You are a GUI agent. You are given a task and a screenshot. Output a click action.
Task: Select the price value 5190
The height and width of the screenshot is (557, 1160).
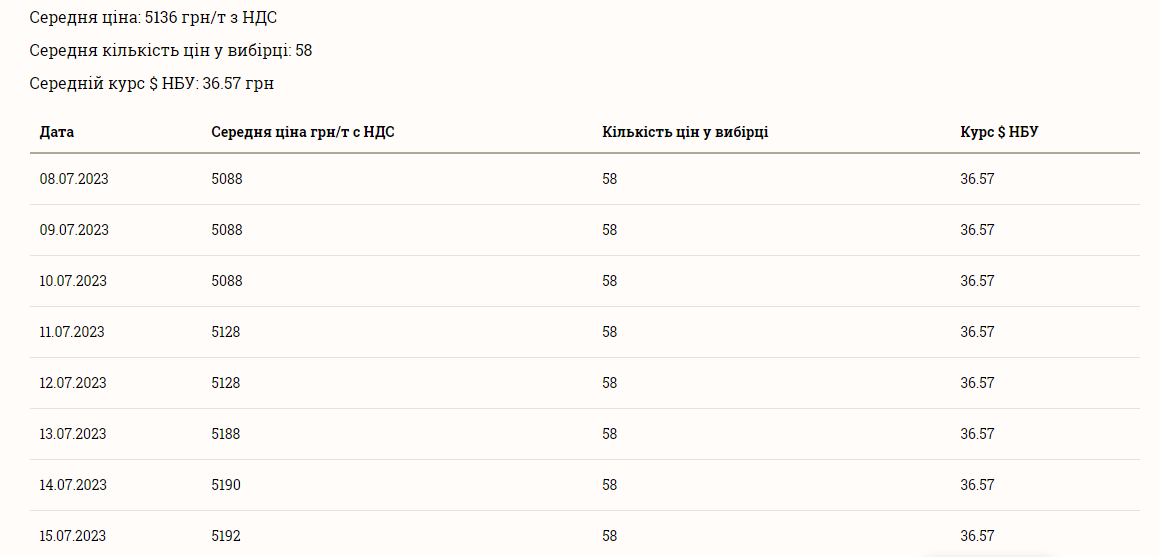[x=226, y=485]
